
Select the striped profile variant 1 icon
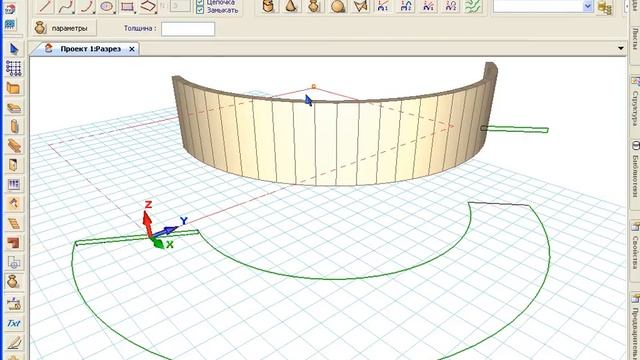[428, 7]
